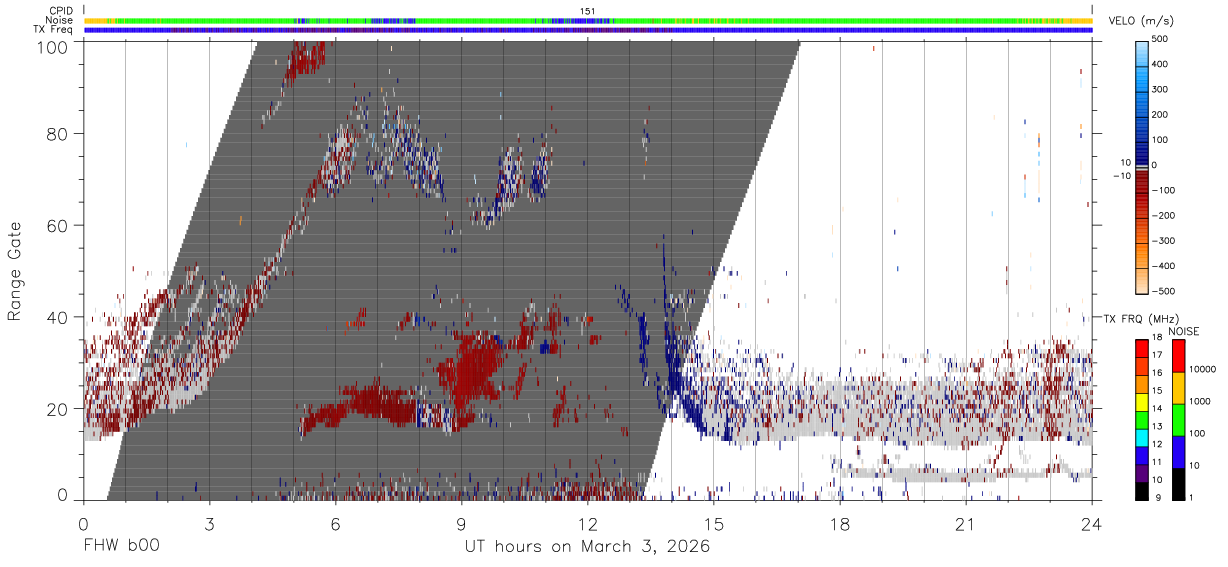The image size is (1228, 567).
Task: Click the x-axis tick label 9
Action: [x=461, y=523]
